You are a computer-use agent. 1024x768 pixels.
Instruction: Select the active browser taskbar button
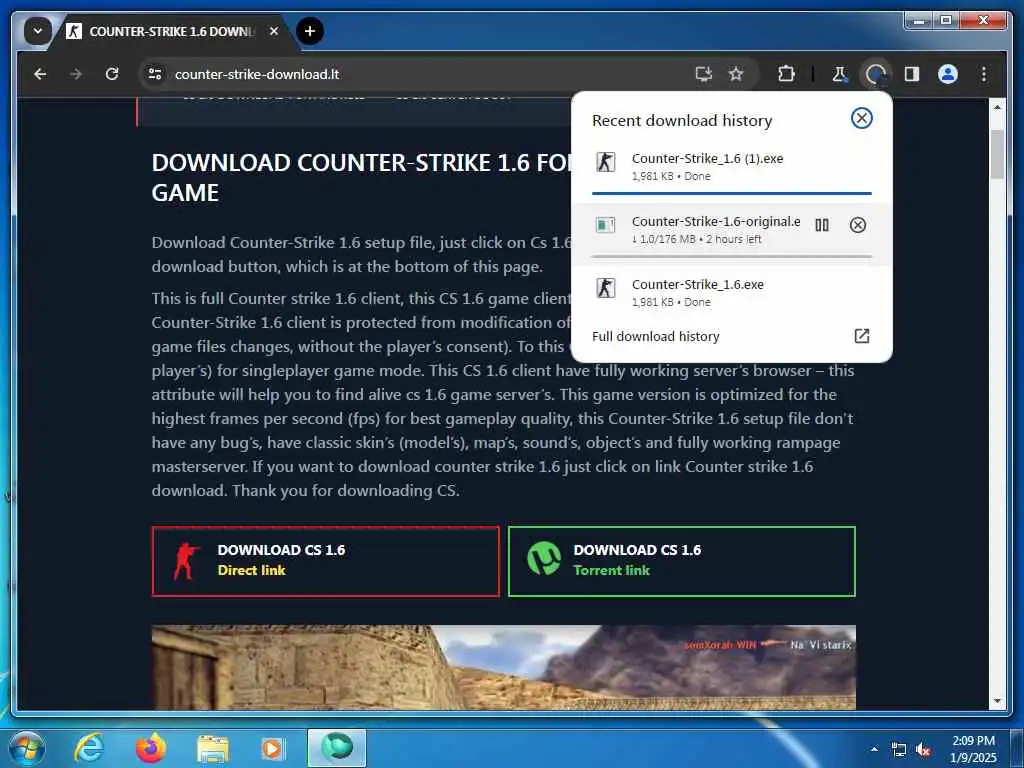tap(337, 748)
